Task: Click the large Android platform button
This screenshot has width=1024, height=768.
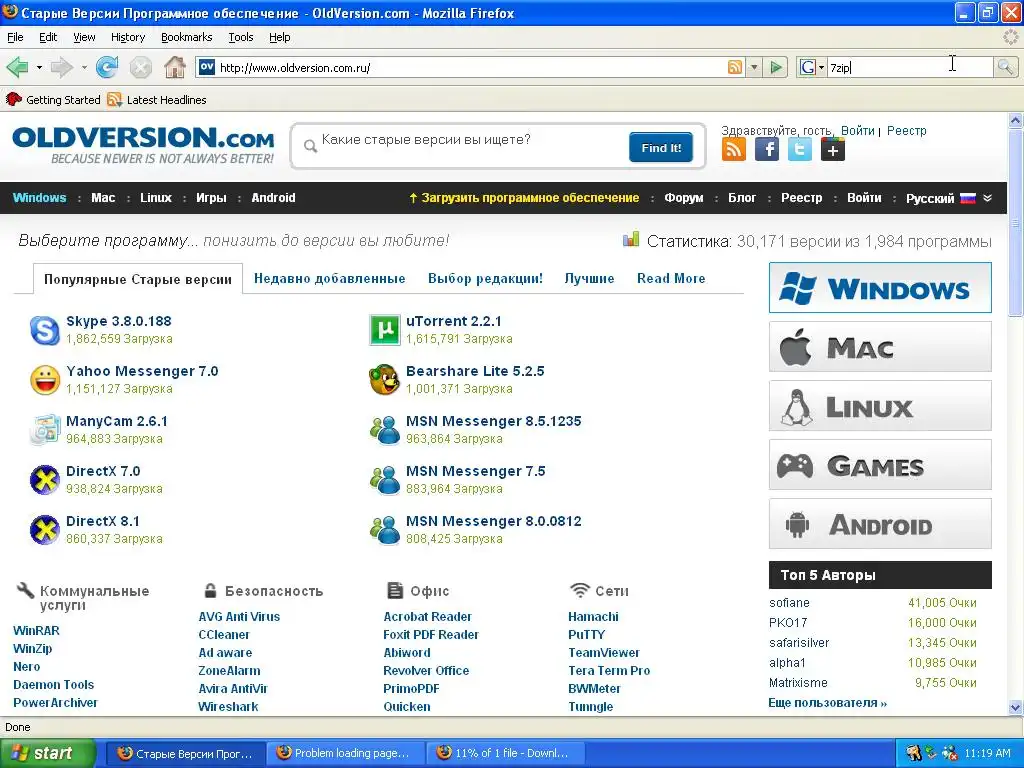Action: coord(880,524)
